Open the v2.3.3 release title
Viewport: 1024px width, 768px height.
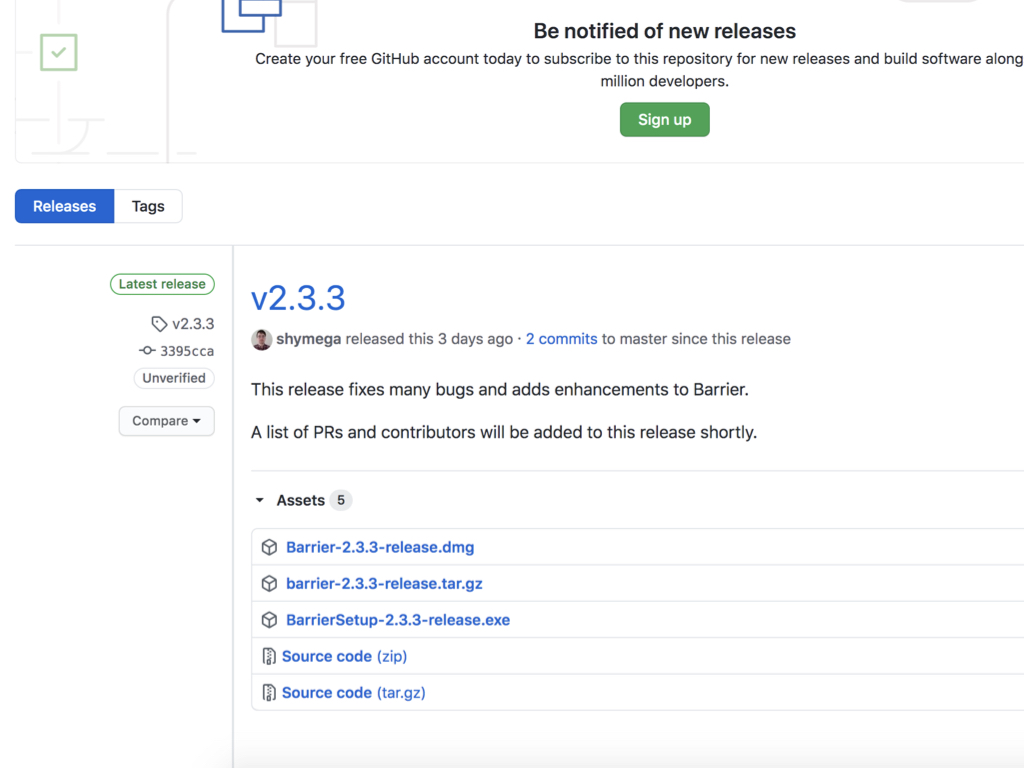click(x=298, y=298)
